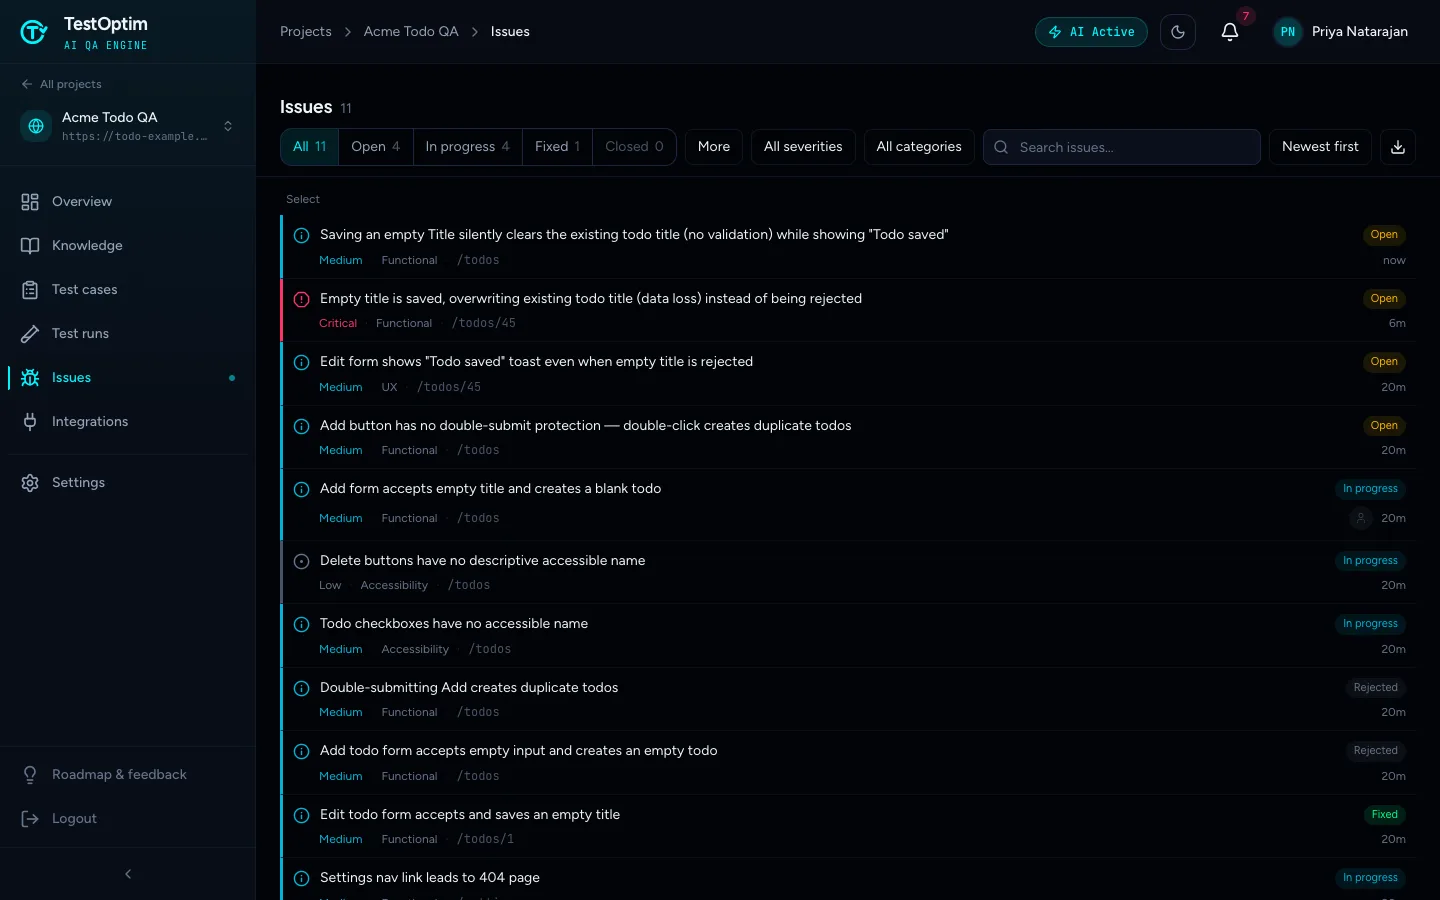This screenshot has width=1440, height=900.
Task: Switch to the In progress 4 tab
Action: coord(468,147)
